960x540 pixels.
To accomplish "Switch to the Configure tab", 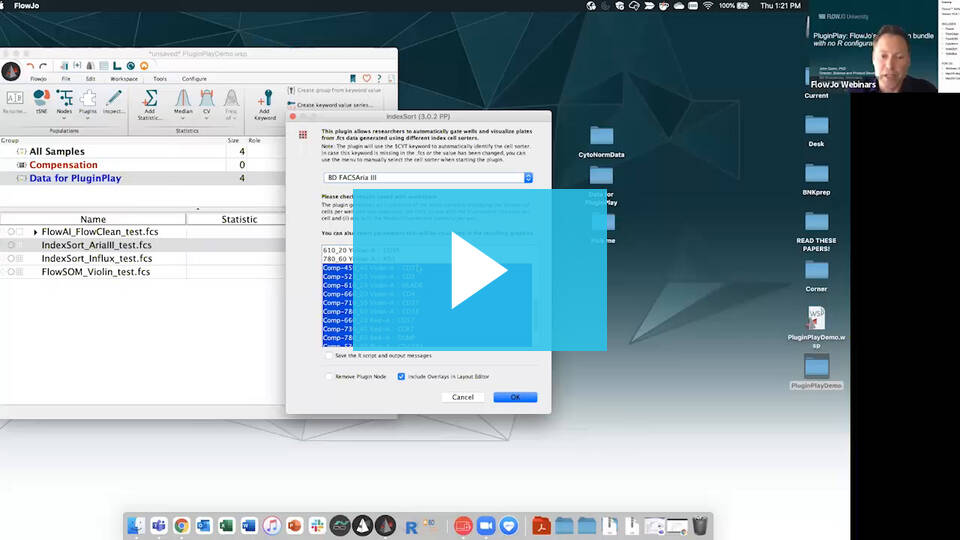I will (194, 79).
